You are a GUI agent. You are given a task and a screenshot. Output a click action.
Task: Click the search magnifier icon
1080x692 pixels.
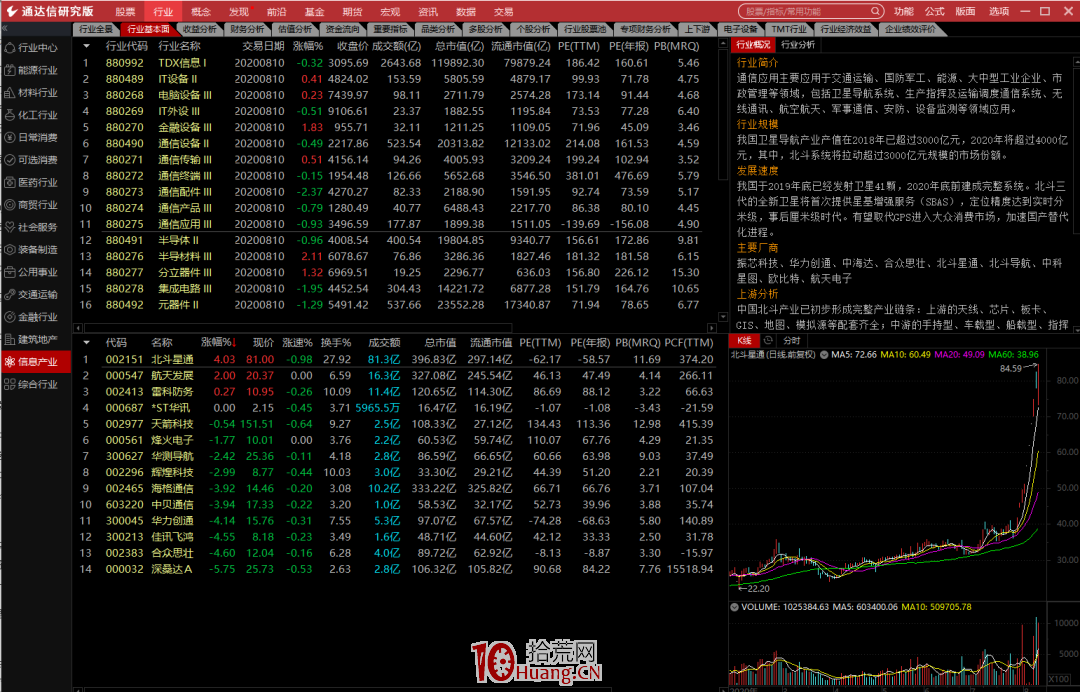[x=875, y=11]
